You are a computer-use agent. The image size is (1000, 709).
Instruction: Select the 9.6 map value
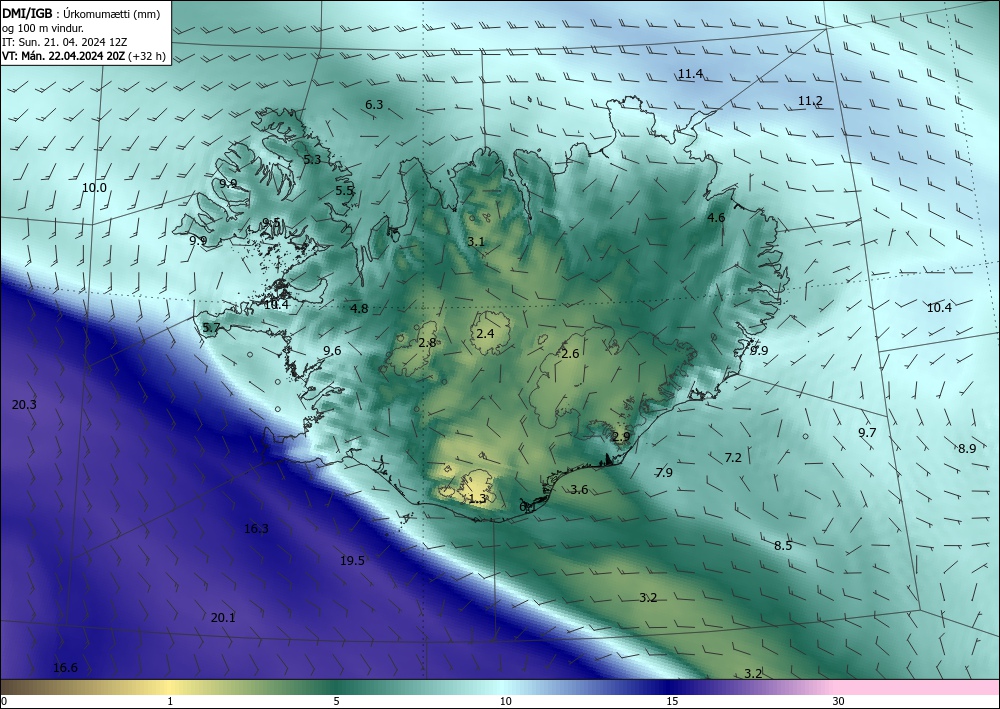pos(332,351)
